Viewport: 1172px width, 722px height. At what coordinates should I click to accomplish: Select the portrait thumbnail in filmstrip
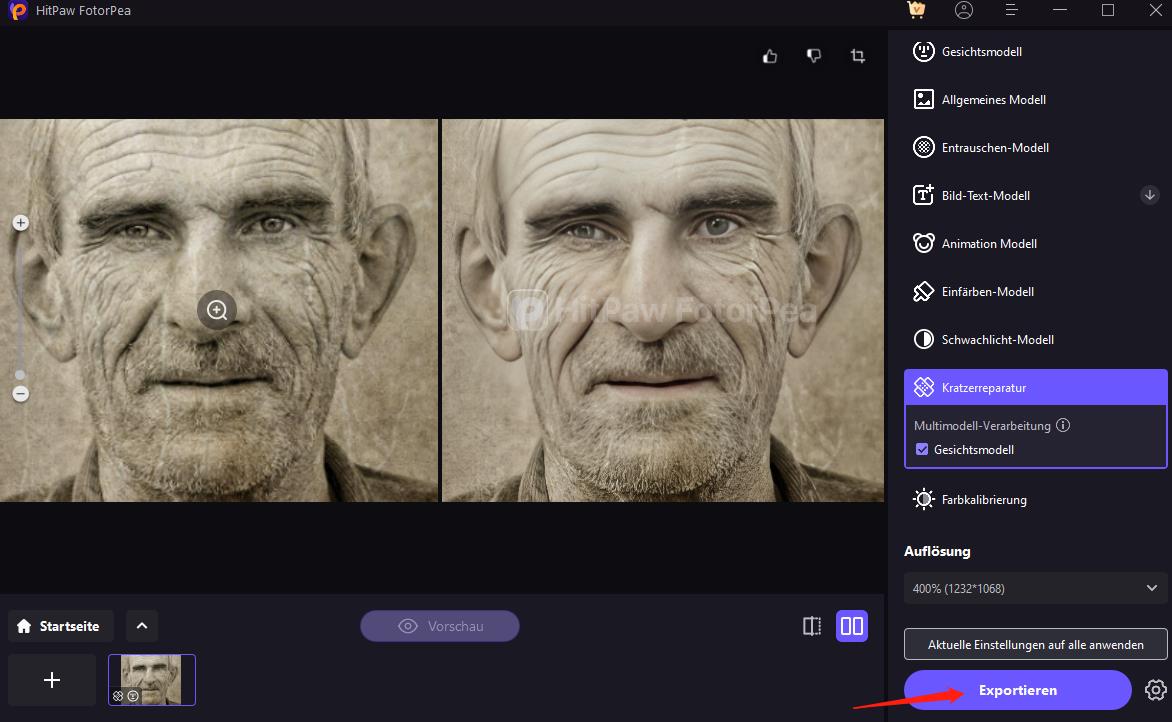151,680
